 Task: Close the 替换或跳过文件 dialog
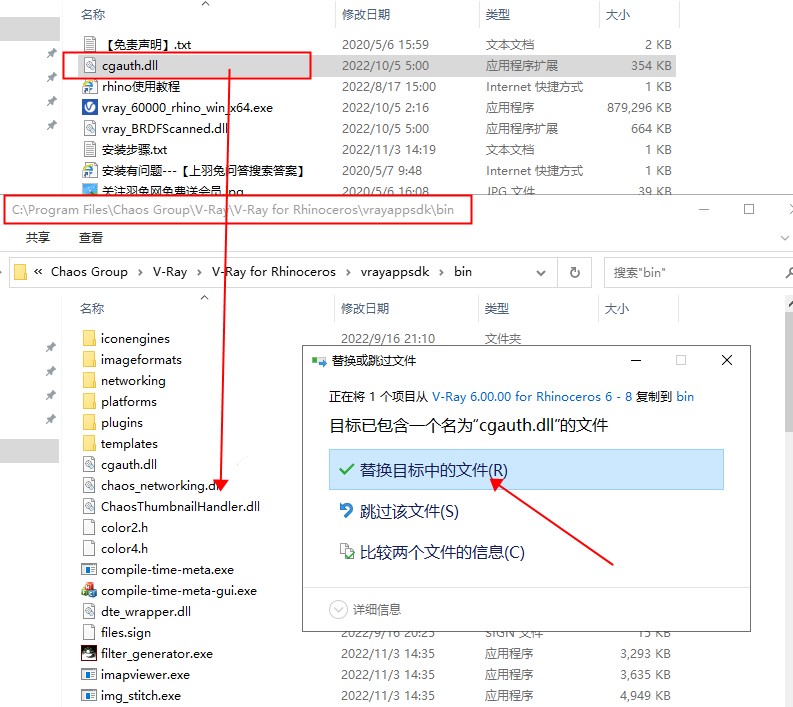(x=727, y=360)
